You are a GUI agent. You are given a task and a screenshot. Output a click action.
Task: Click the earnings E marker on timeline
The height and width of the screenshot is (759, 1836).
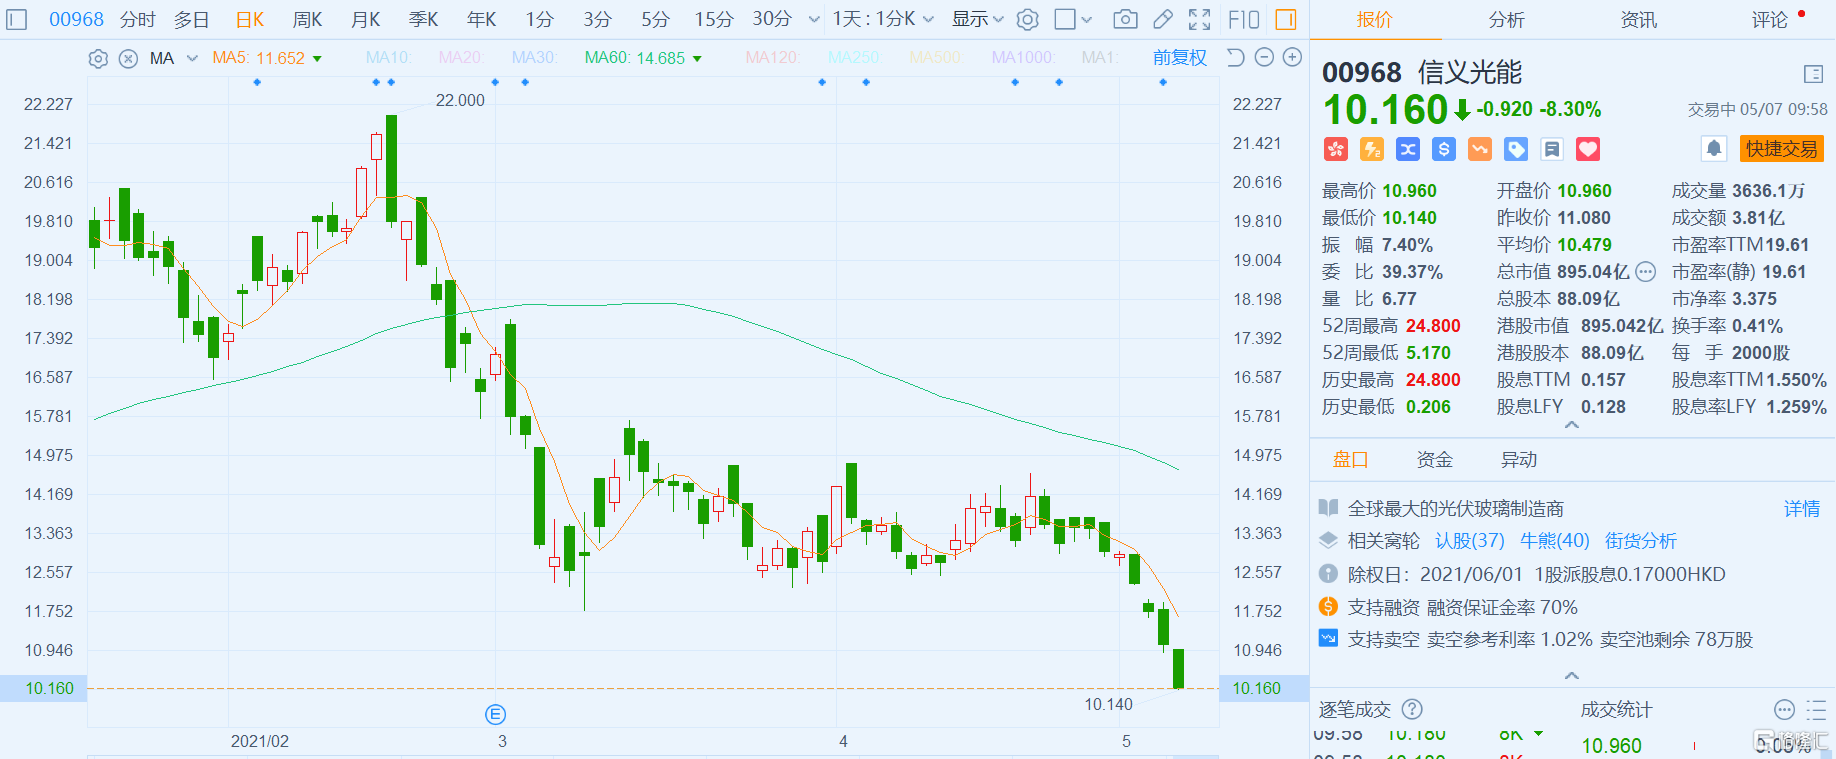(495, 714)
